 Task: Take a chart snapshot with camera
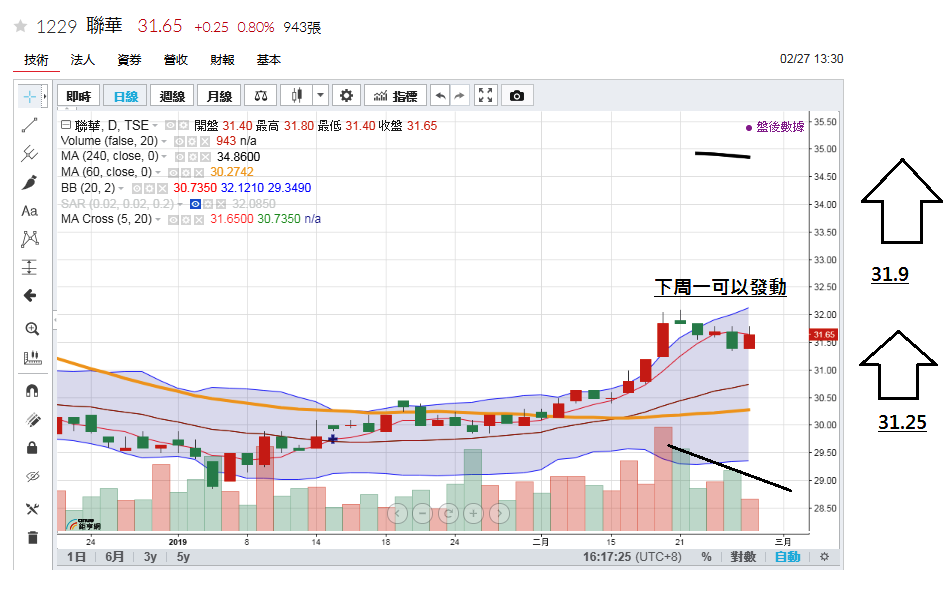[517, 96]
